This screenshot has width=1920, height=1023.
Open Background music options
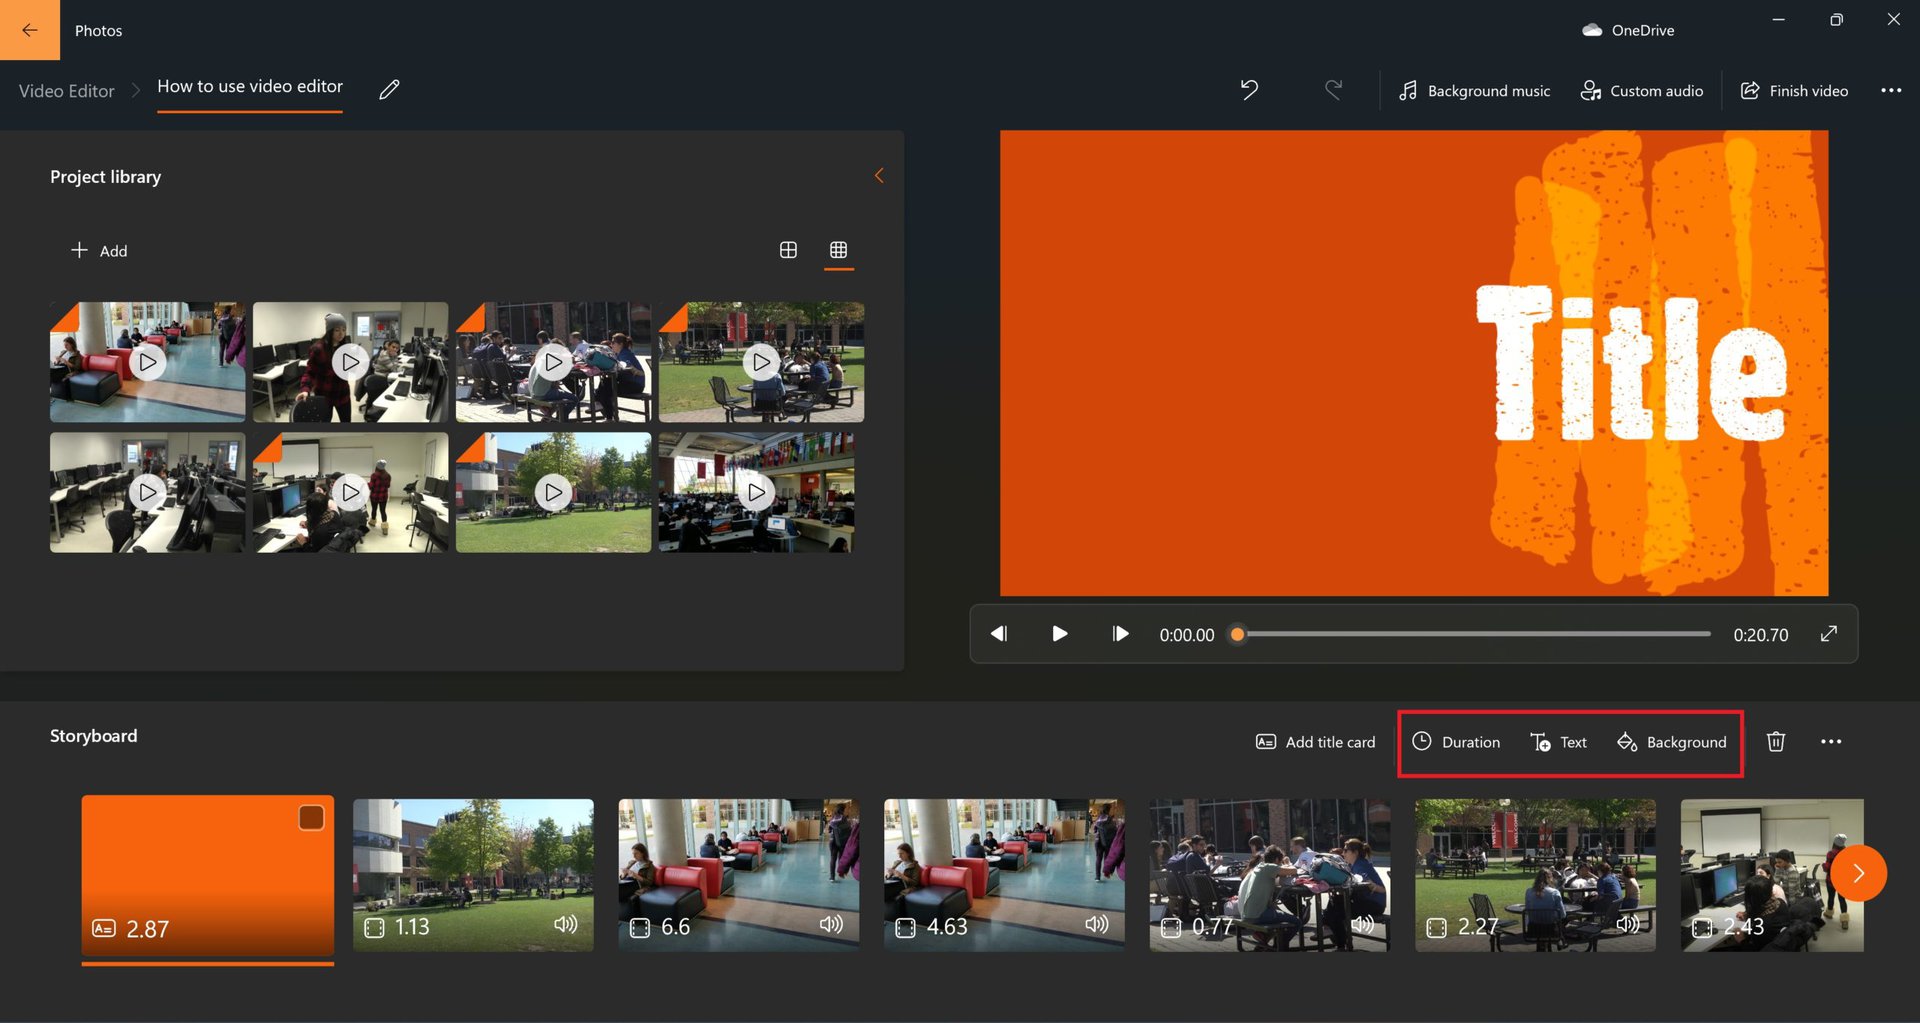point(1474,91)
